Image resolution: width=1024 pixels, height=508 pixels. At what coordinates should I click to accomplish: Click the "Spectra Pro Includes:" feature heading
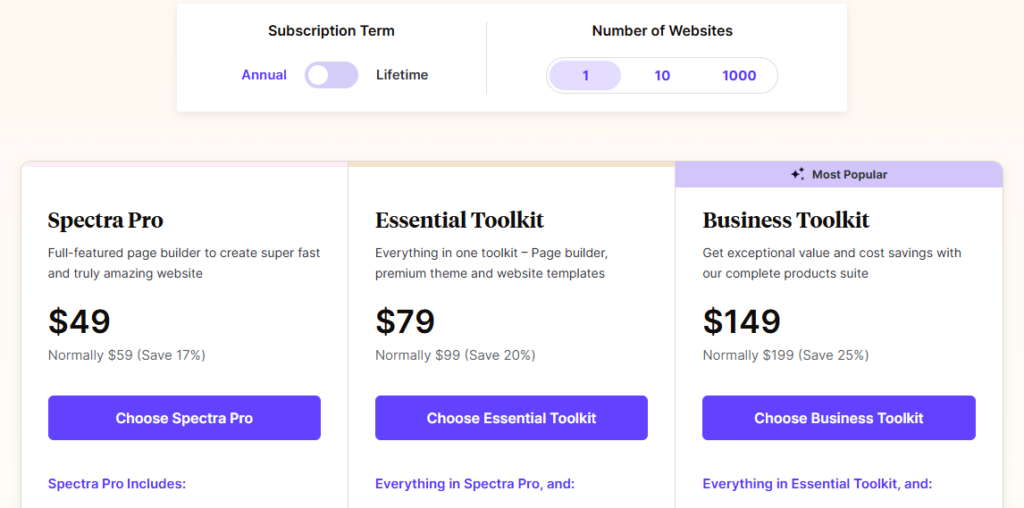click(x=117, y=484)
